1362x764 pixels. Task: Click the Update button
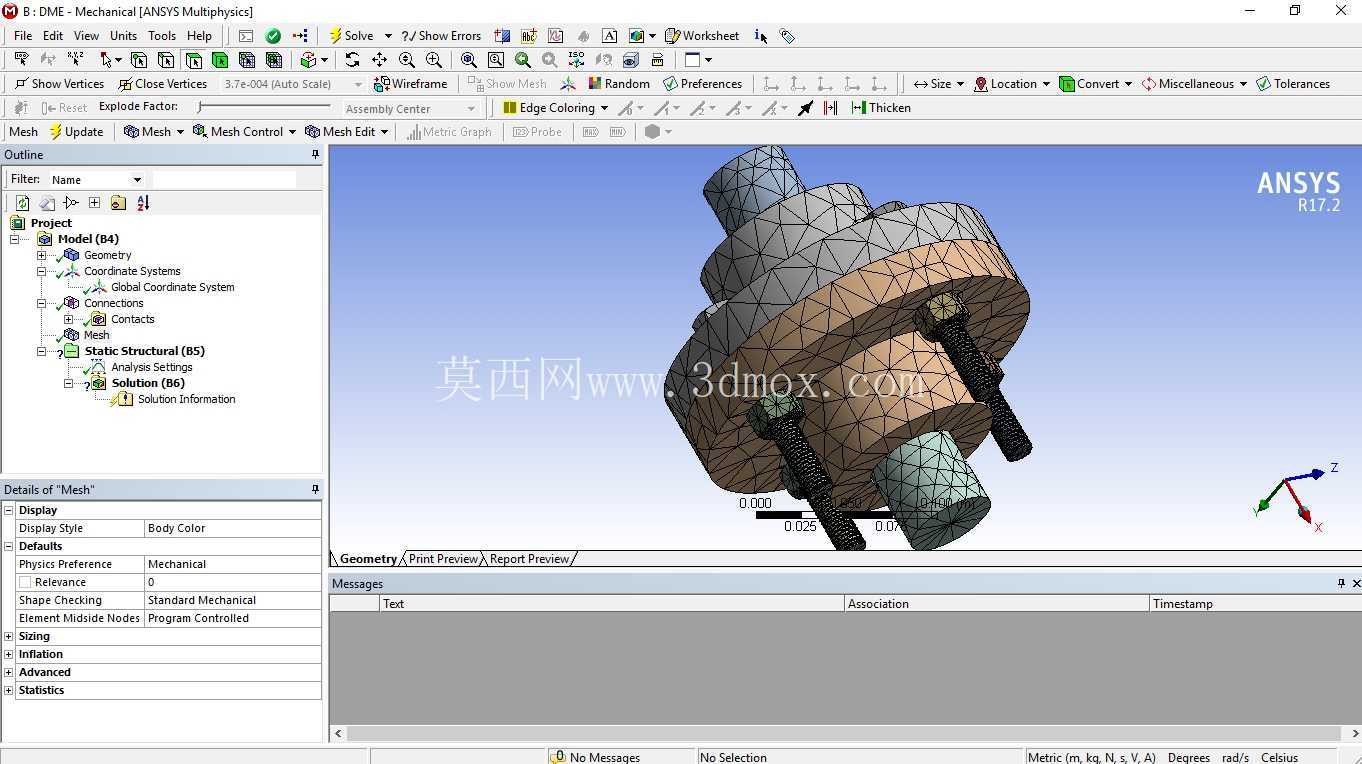point(76,132)
